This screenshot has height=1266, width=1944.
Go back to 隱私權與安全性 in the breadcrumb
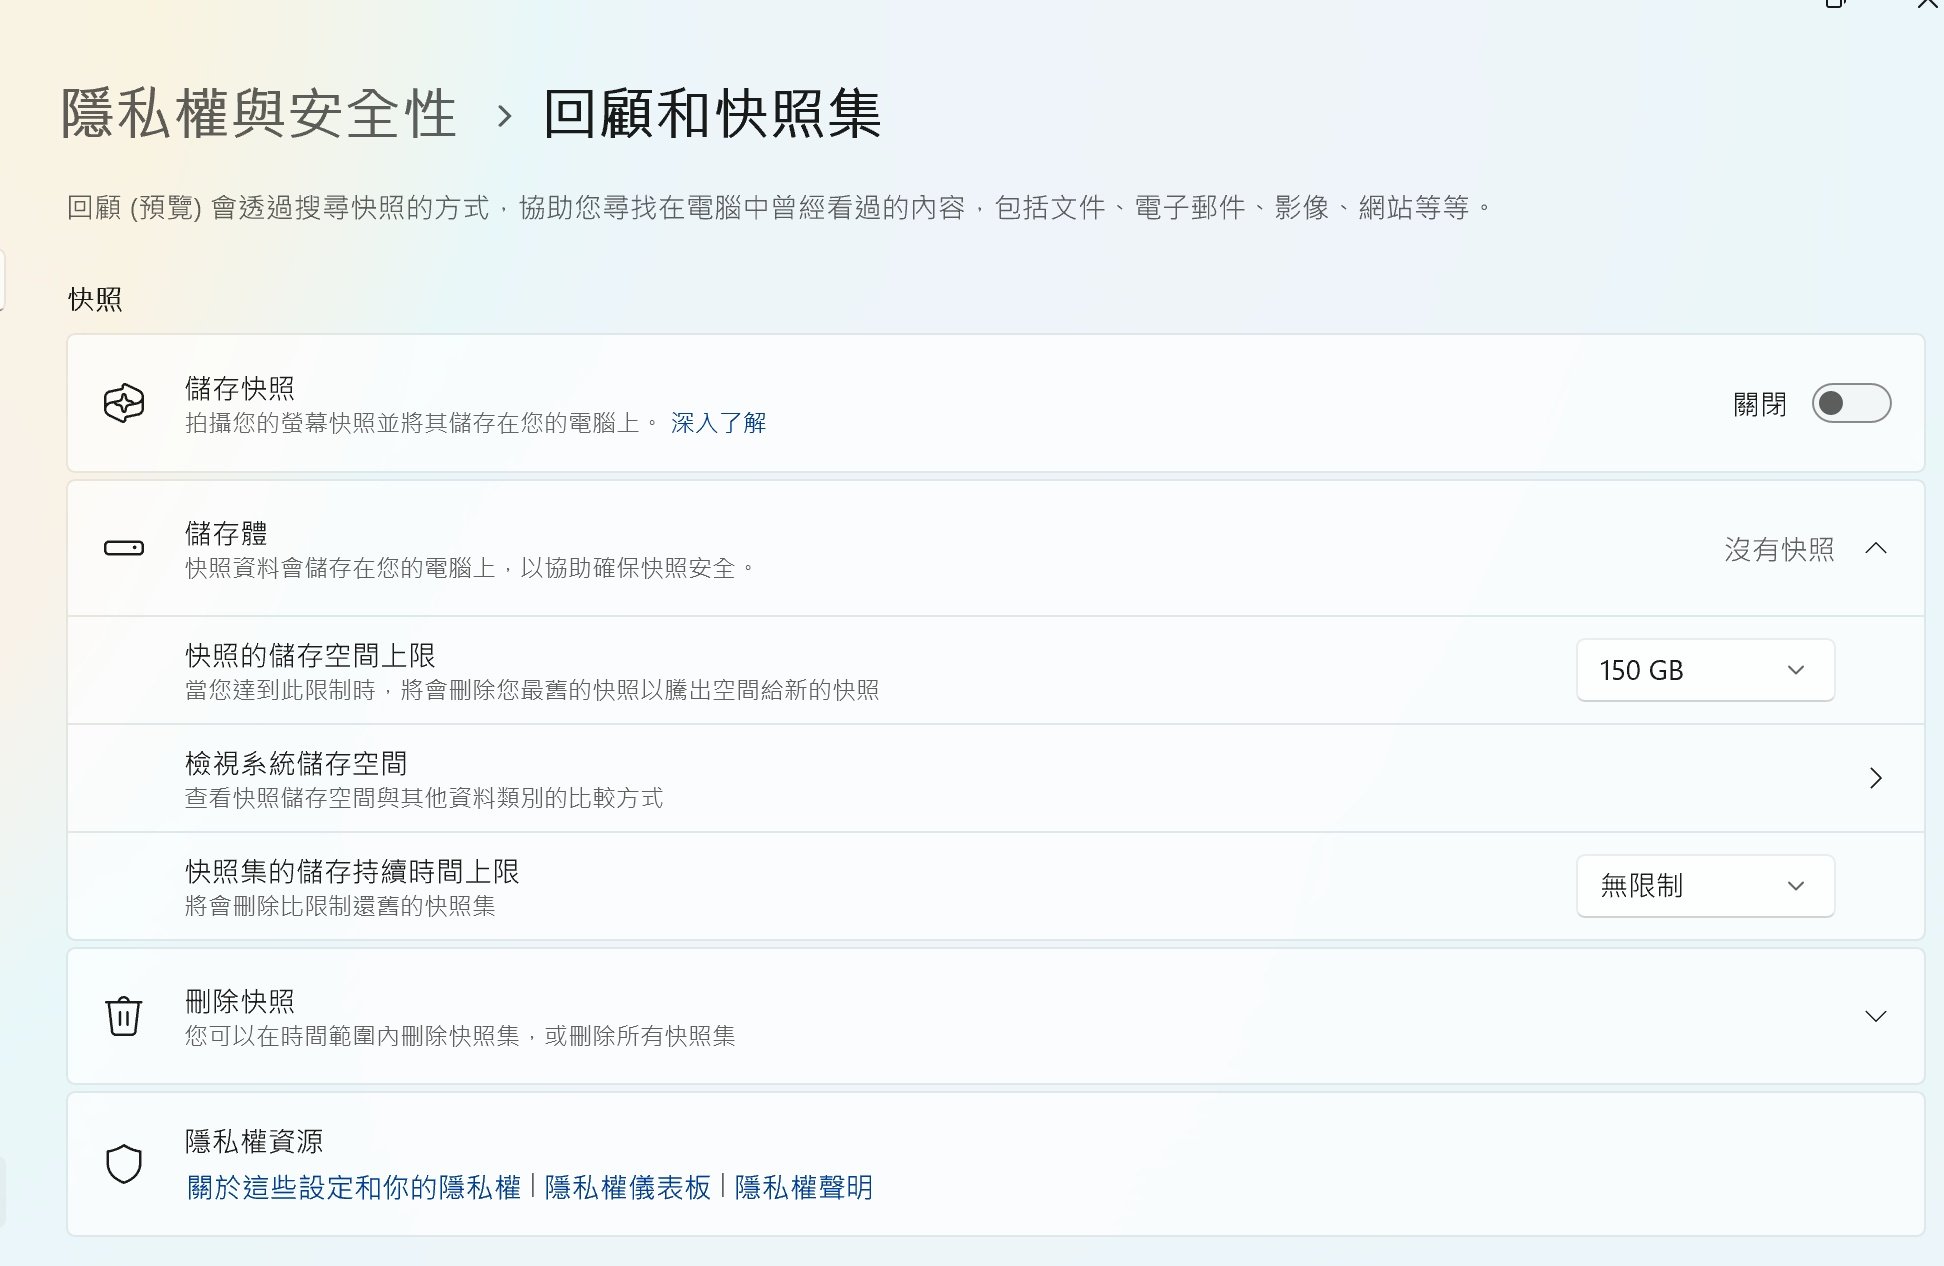click(x=258, y=114)
